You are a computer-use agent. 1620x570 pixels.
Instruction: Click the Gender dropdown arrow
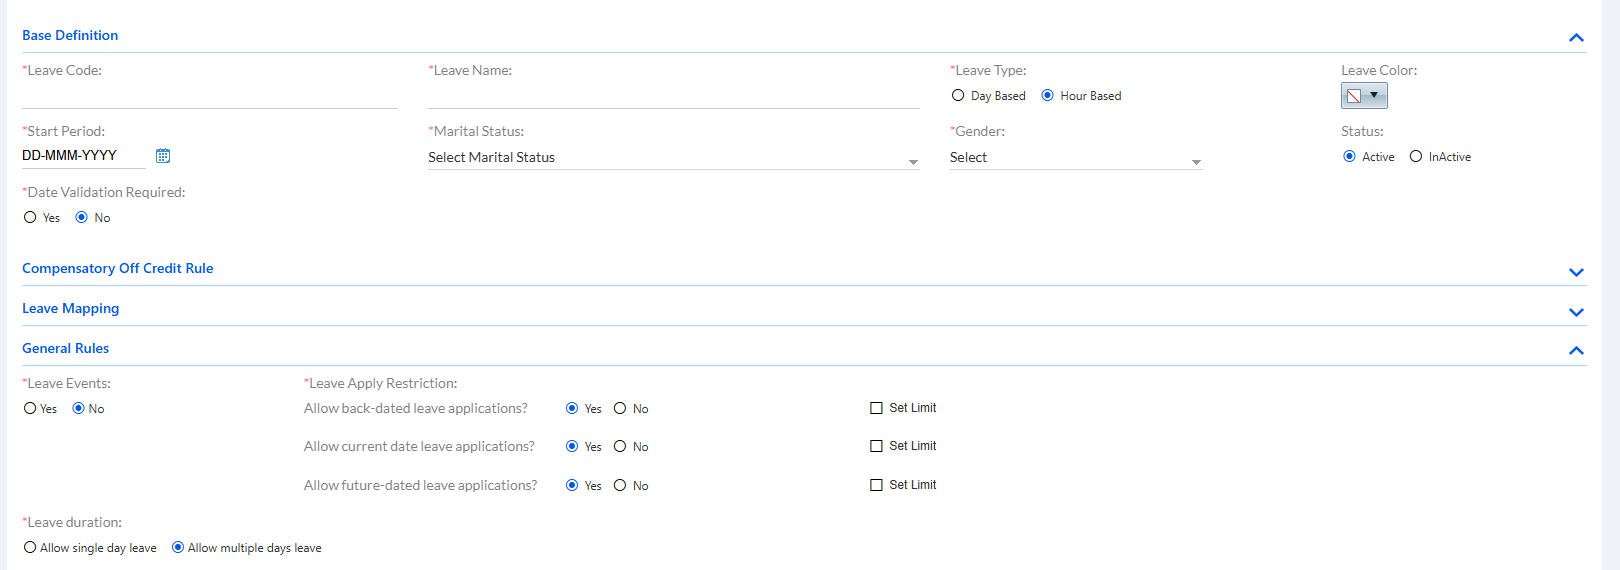point(1196,162)
